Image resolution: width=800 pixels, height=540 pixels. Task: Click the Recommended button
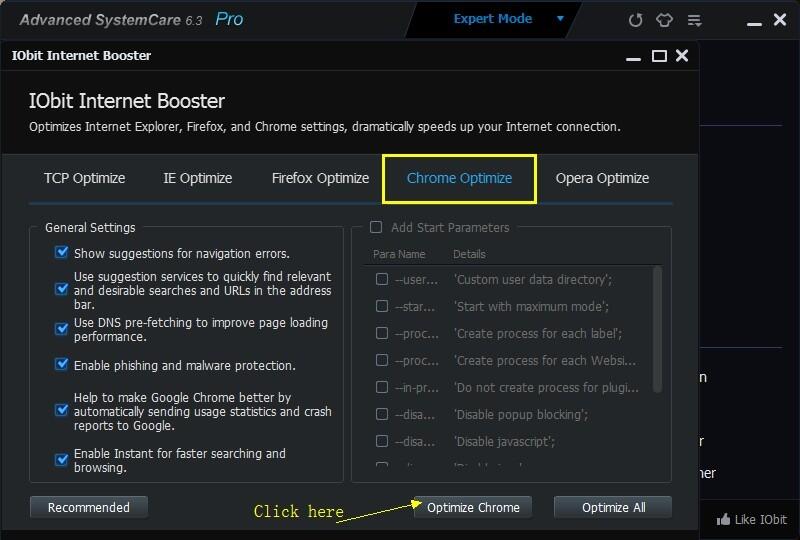click(x=89, y=507)
